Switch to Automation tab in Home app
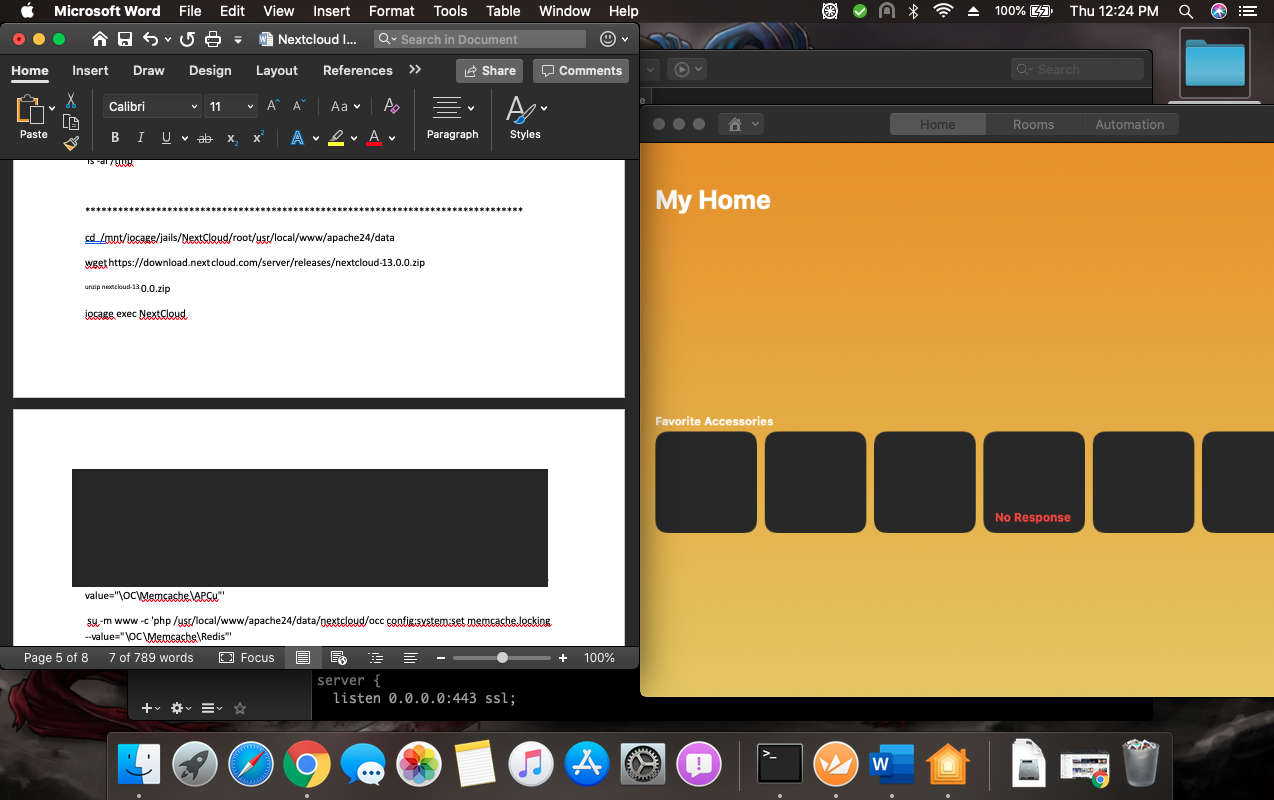The image size is (1274, 800). pos(1130,124)
